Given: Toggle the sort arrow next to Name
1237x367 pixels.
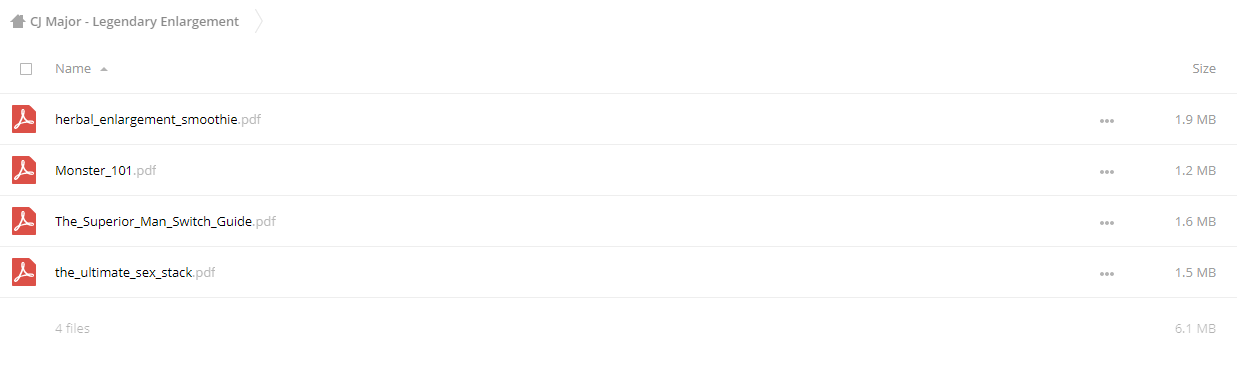Looking at the screenshot, I should click(x=104, y=69).
